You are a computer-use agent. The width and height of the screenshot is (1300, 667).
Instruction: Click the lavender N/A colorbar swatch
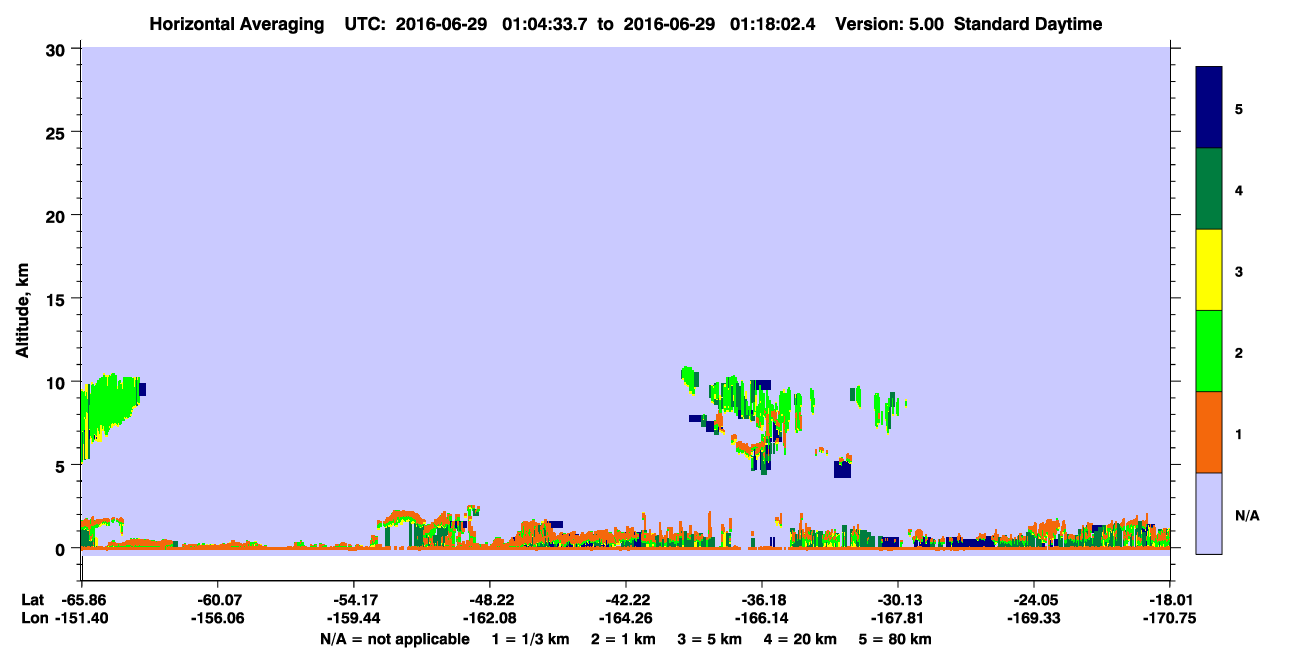[x=1209, y=513]
